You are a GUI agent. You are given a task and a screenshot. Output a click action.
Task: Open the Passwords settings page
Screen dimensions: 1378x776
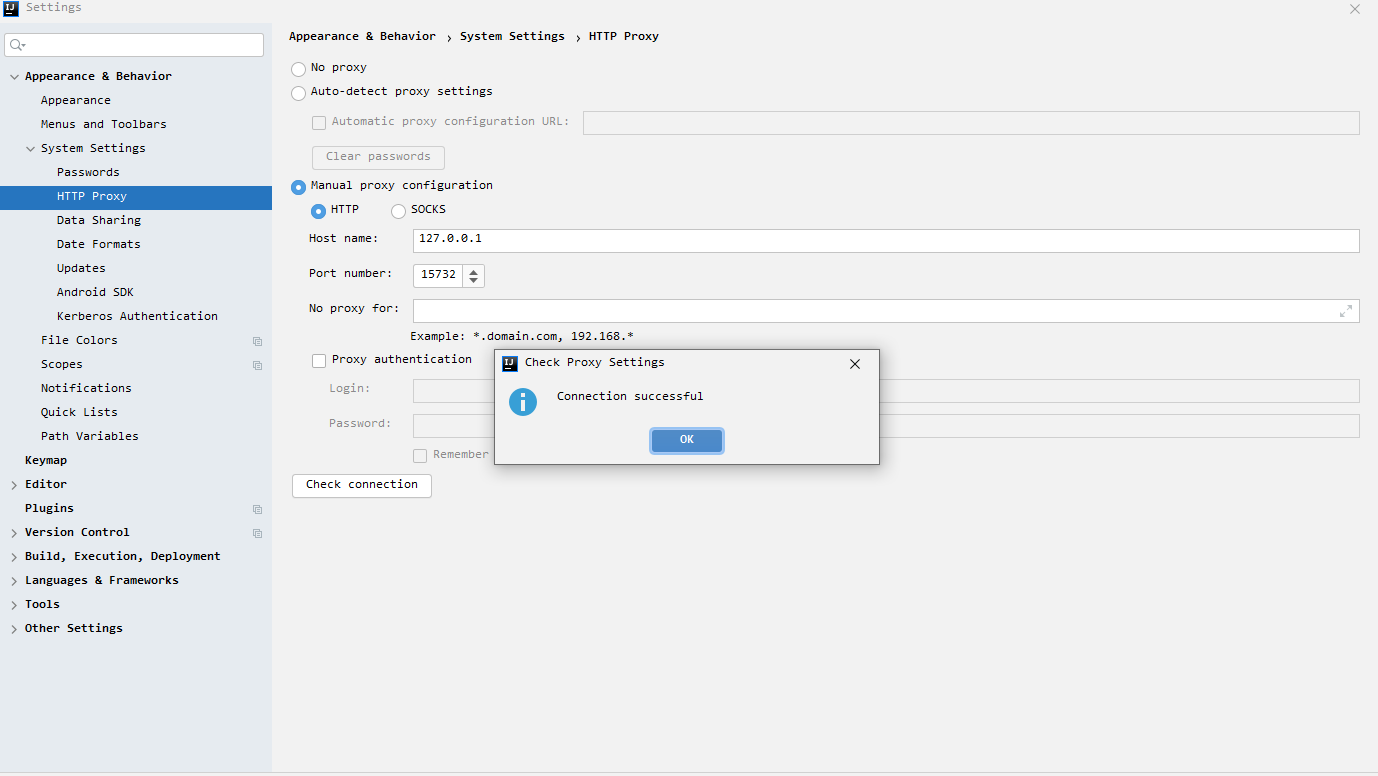click(88, 172)
